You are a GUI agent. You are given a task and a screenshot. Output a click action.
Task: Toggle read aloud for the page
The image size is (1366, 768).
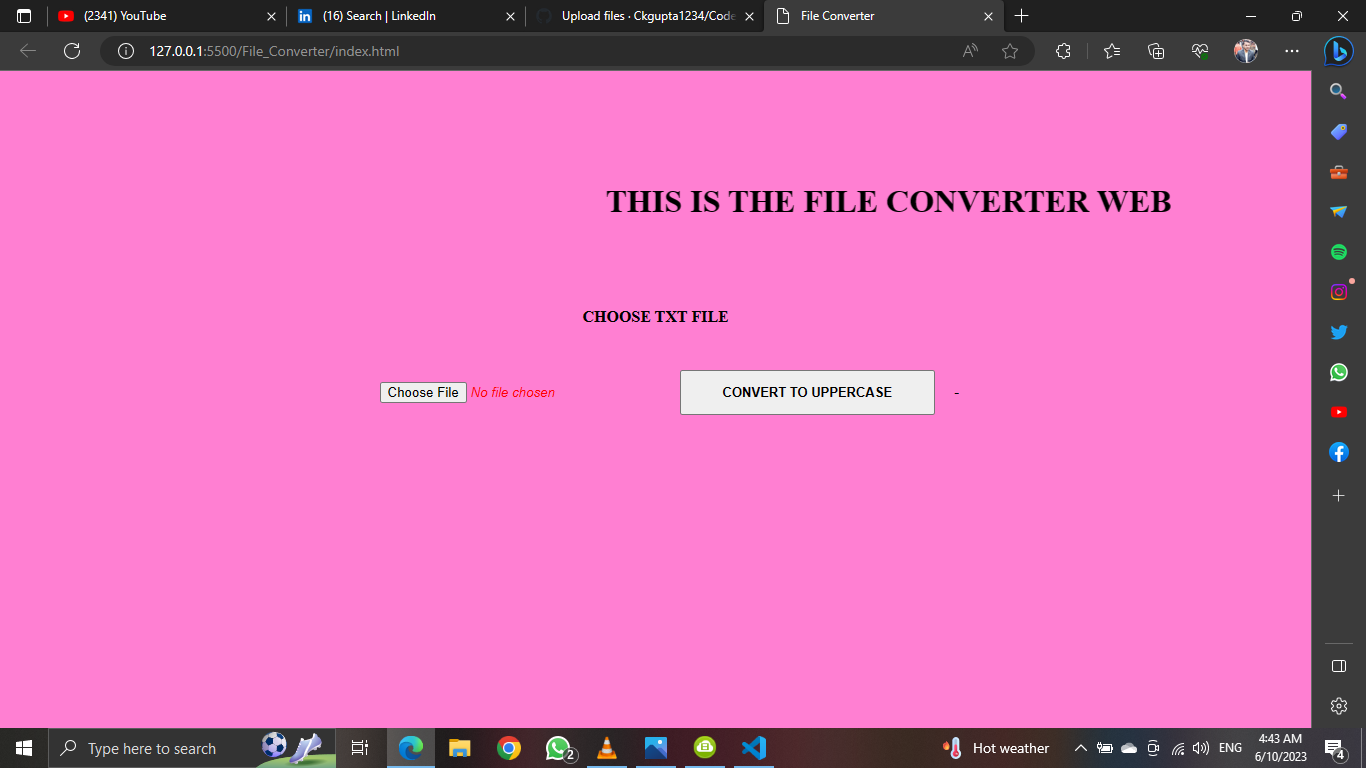tap(968, 51)
